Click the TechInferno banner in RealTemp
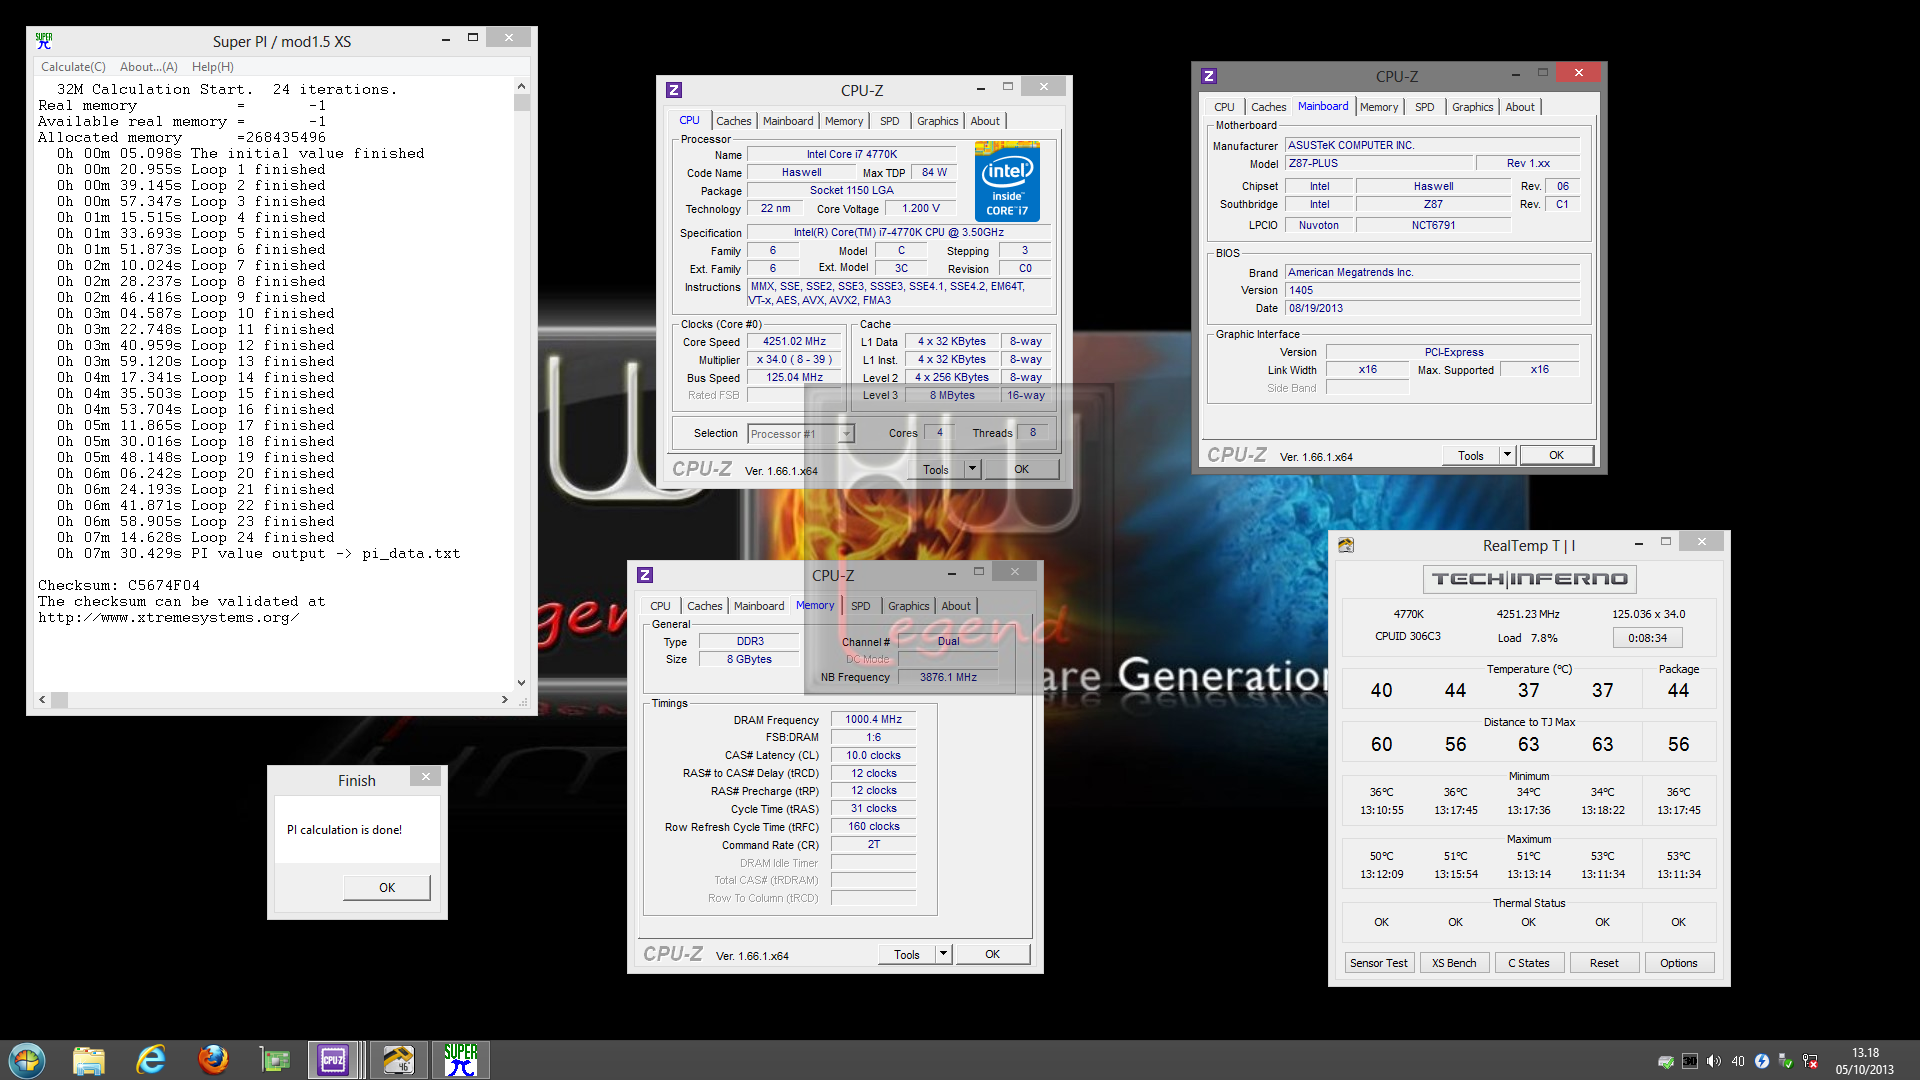 (1530, 579)
